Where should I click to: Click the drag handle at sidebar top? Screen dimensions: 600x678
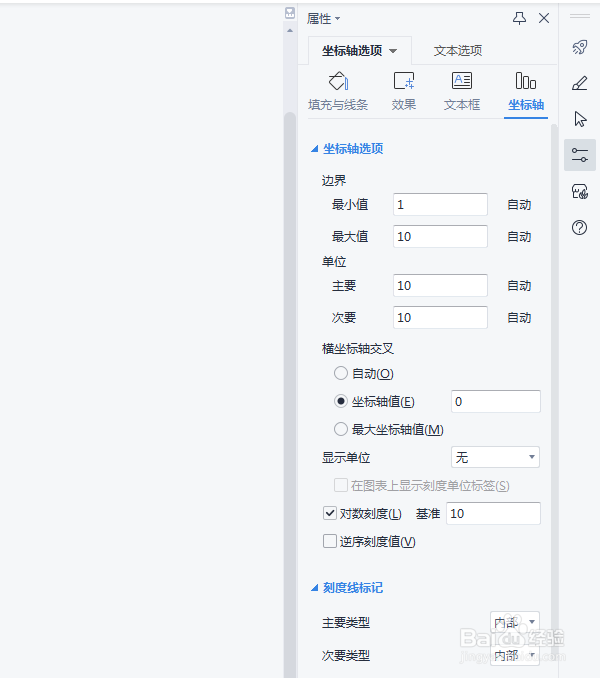pyautogui.click(x=580, y=16)
